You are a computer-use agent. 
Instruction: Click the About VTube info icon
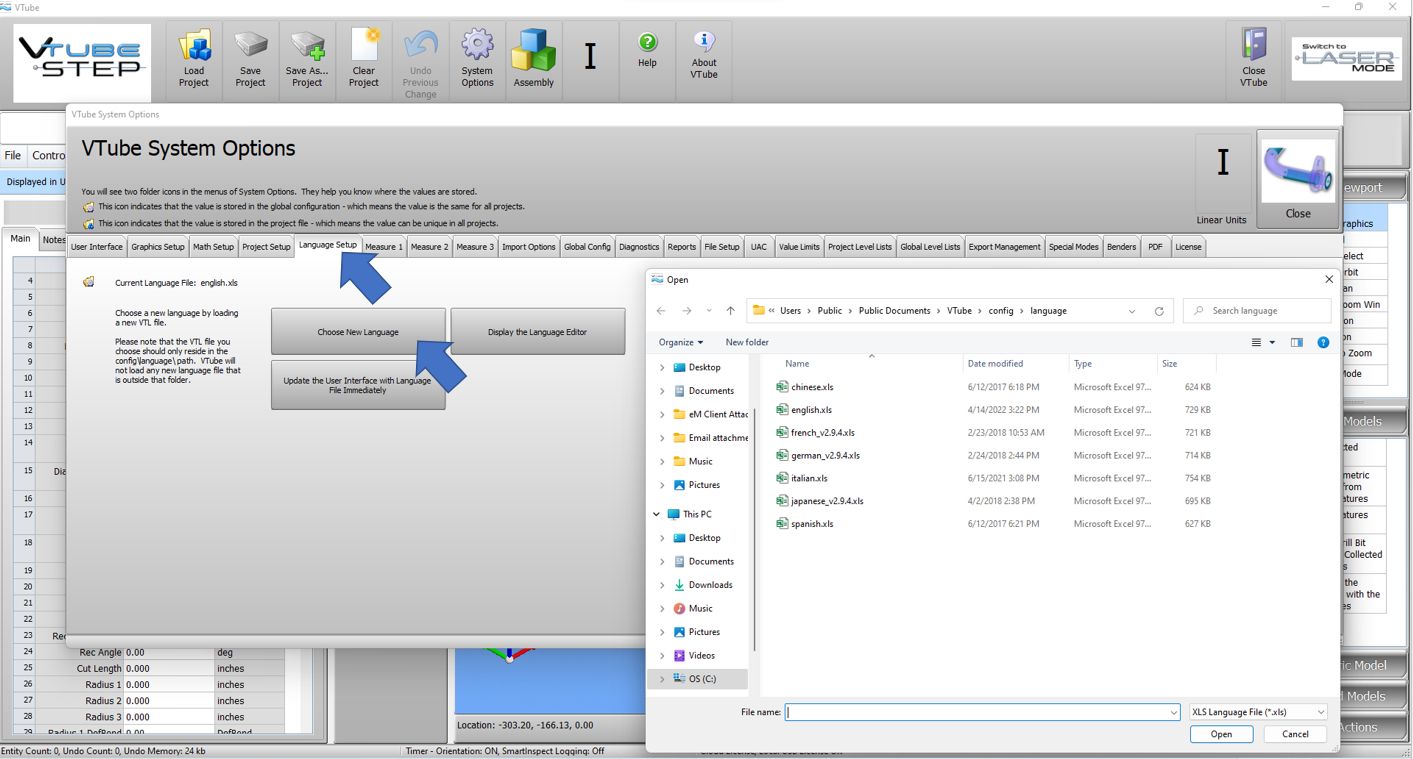coord(704,55)
